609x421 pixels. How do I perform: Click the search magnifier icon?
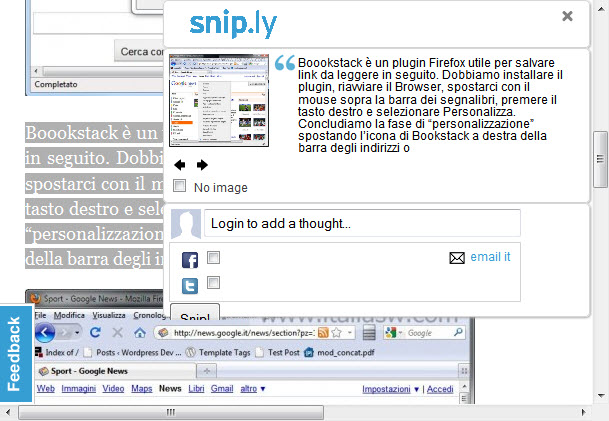[458, 332]
